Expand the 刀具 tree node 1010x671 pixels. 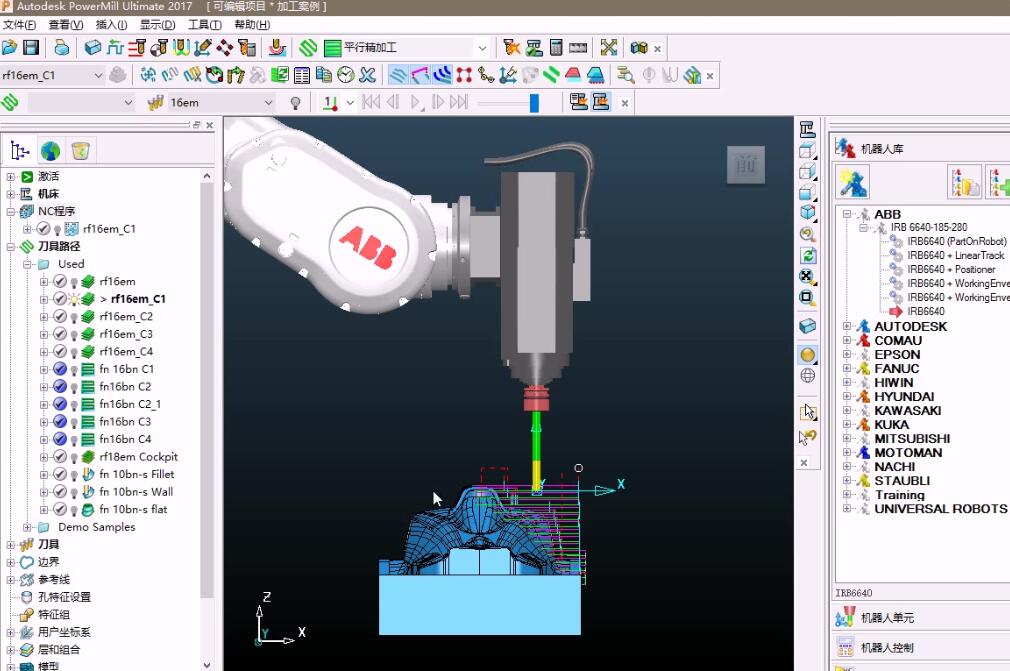(x=10, y=545)
